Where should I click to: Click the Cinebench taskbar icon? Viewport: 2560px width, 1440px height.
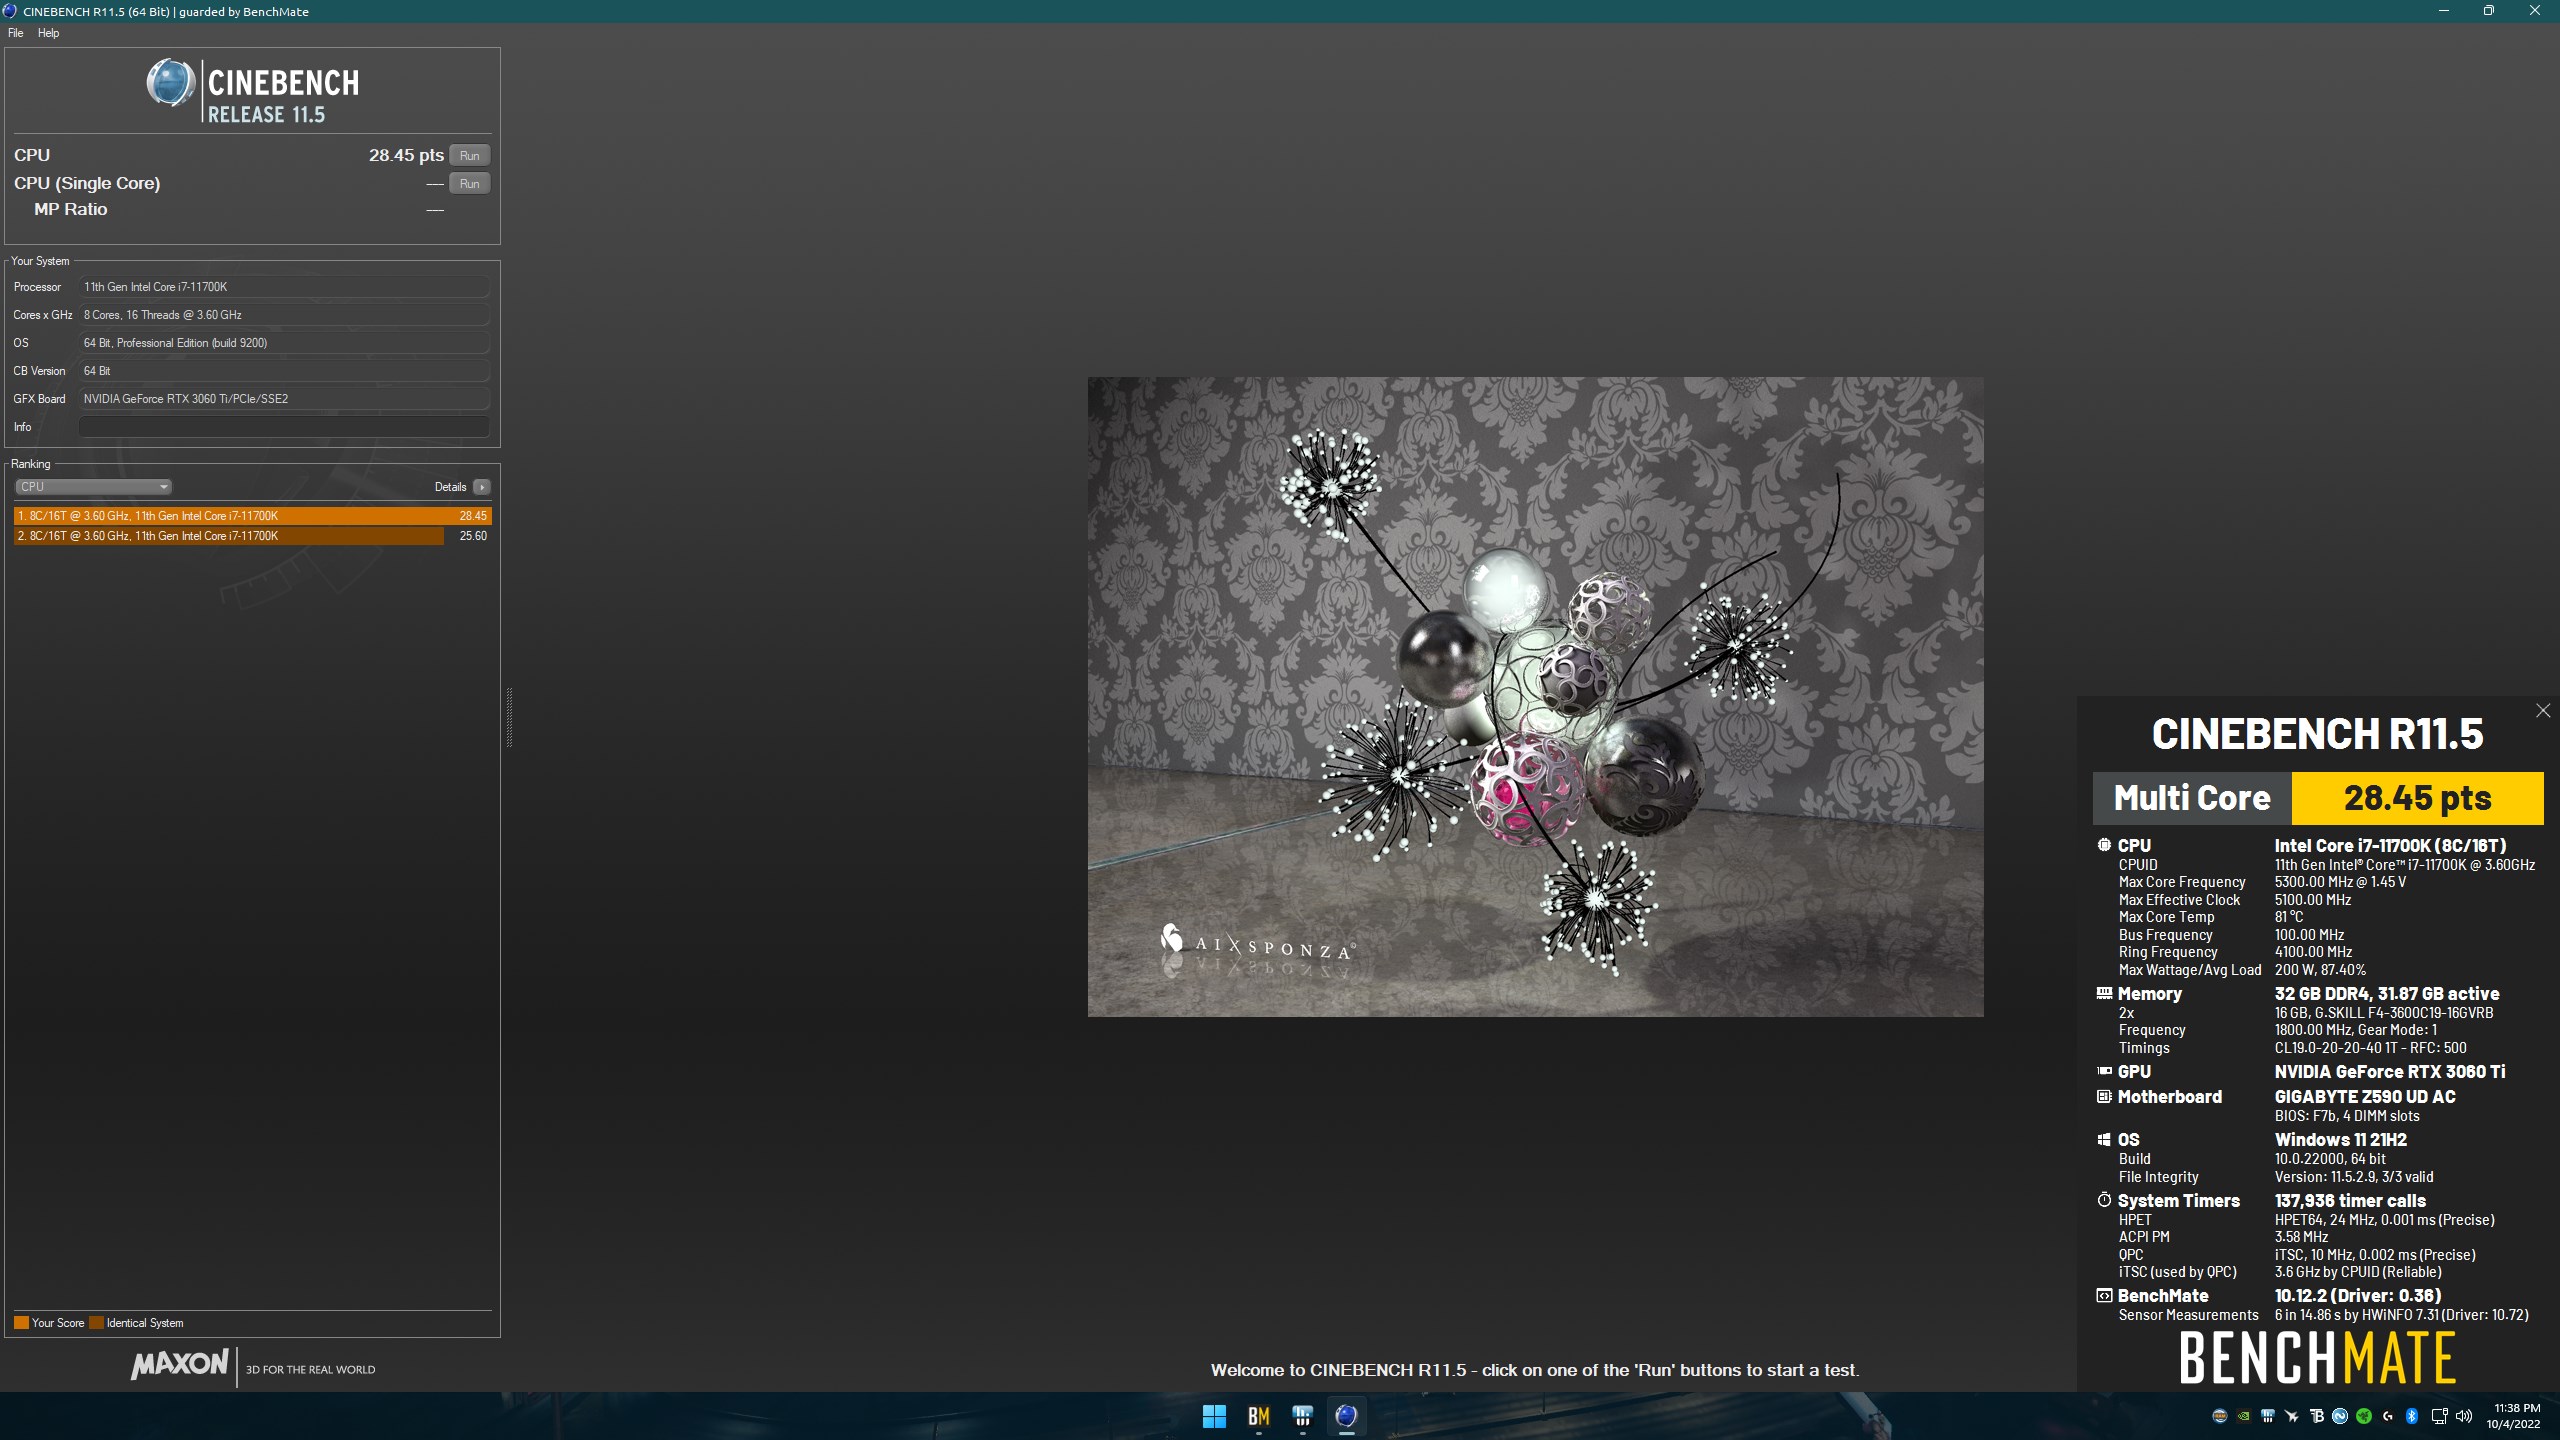coord(1346,1416)
